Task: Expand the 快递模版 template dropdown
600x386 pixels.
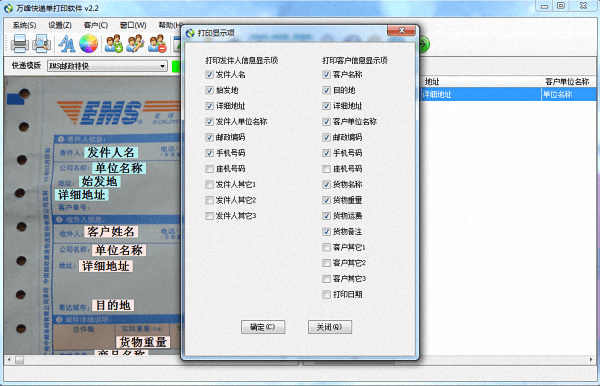Action: point(162,66)
